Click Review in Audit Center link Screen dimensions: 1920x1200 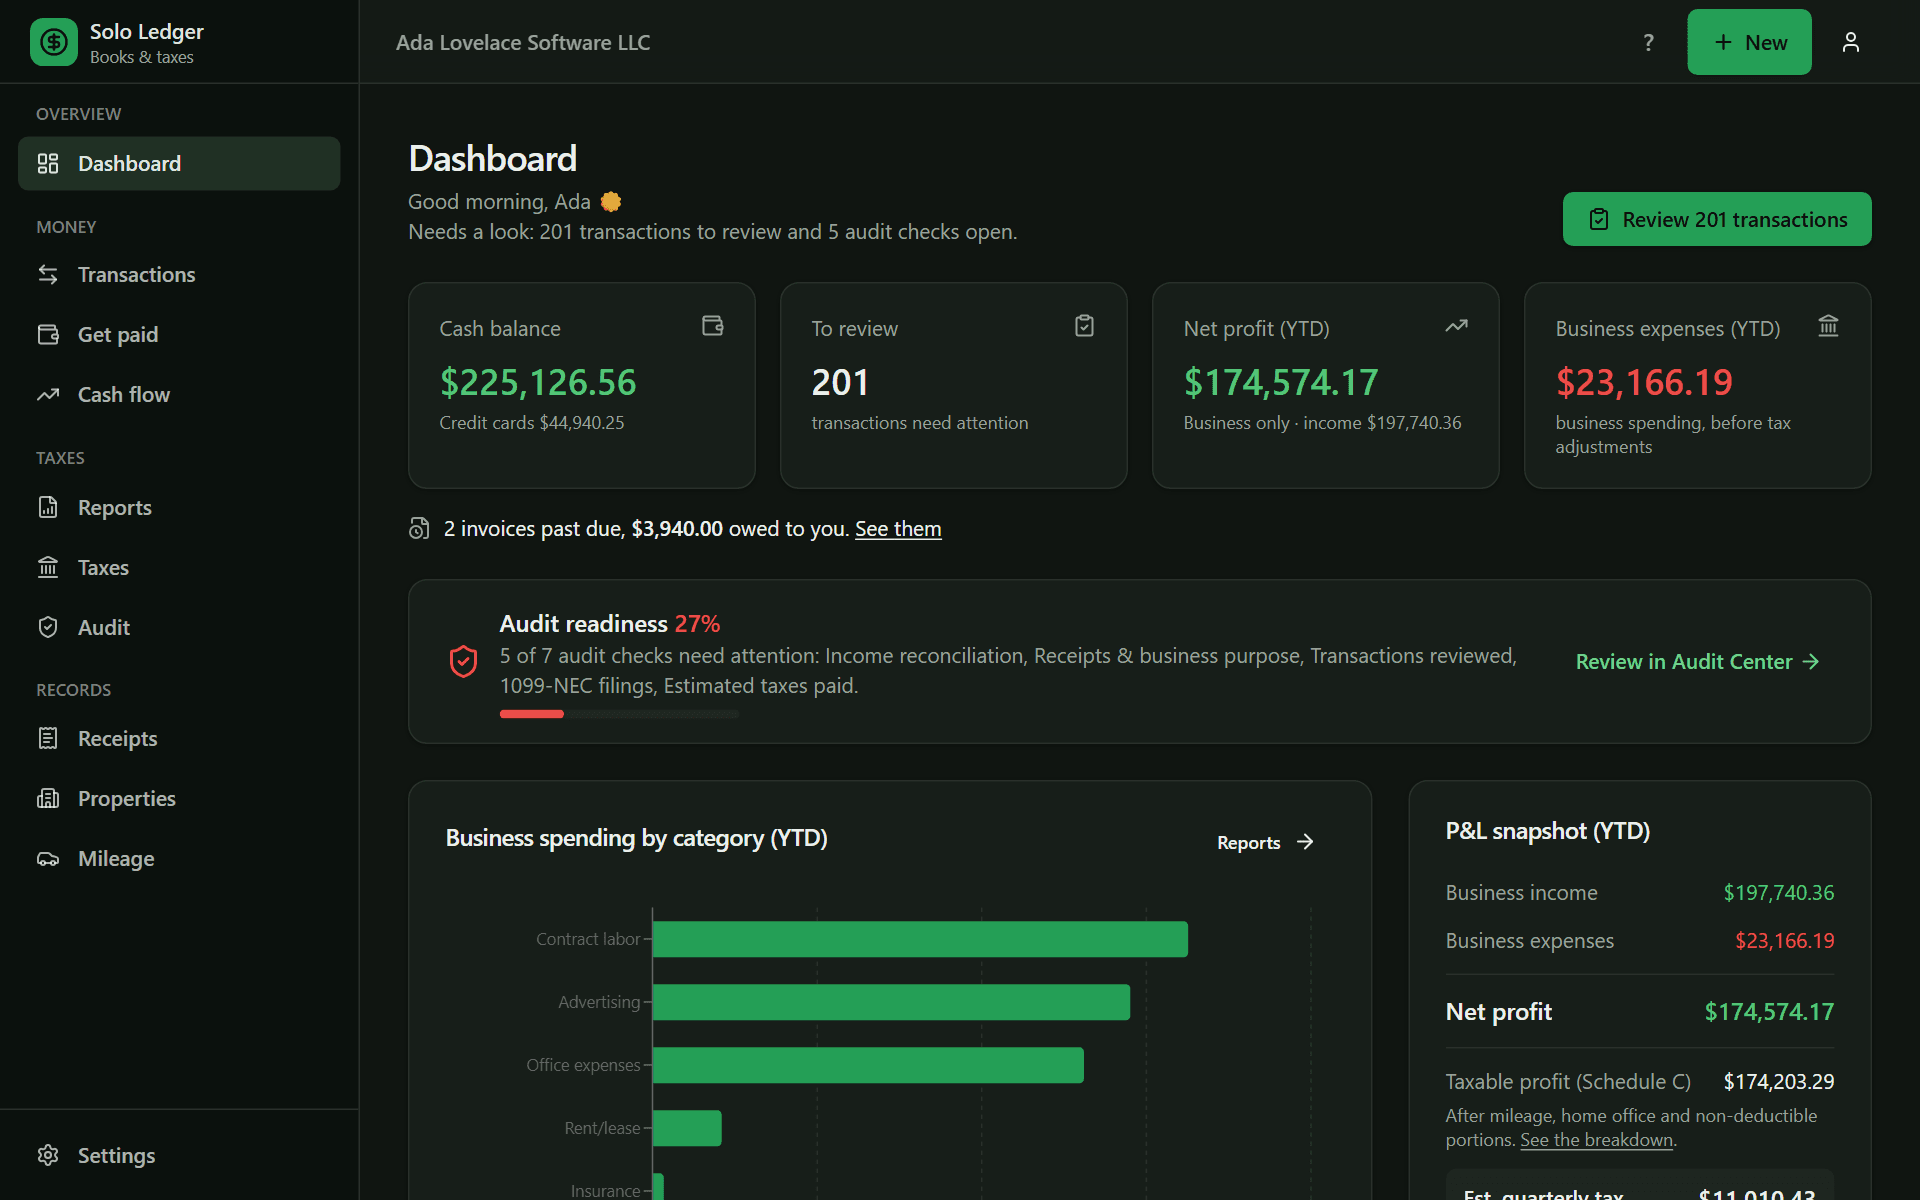[1697, 661]
